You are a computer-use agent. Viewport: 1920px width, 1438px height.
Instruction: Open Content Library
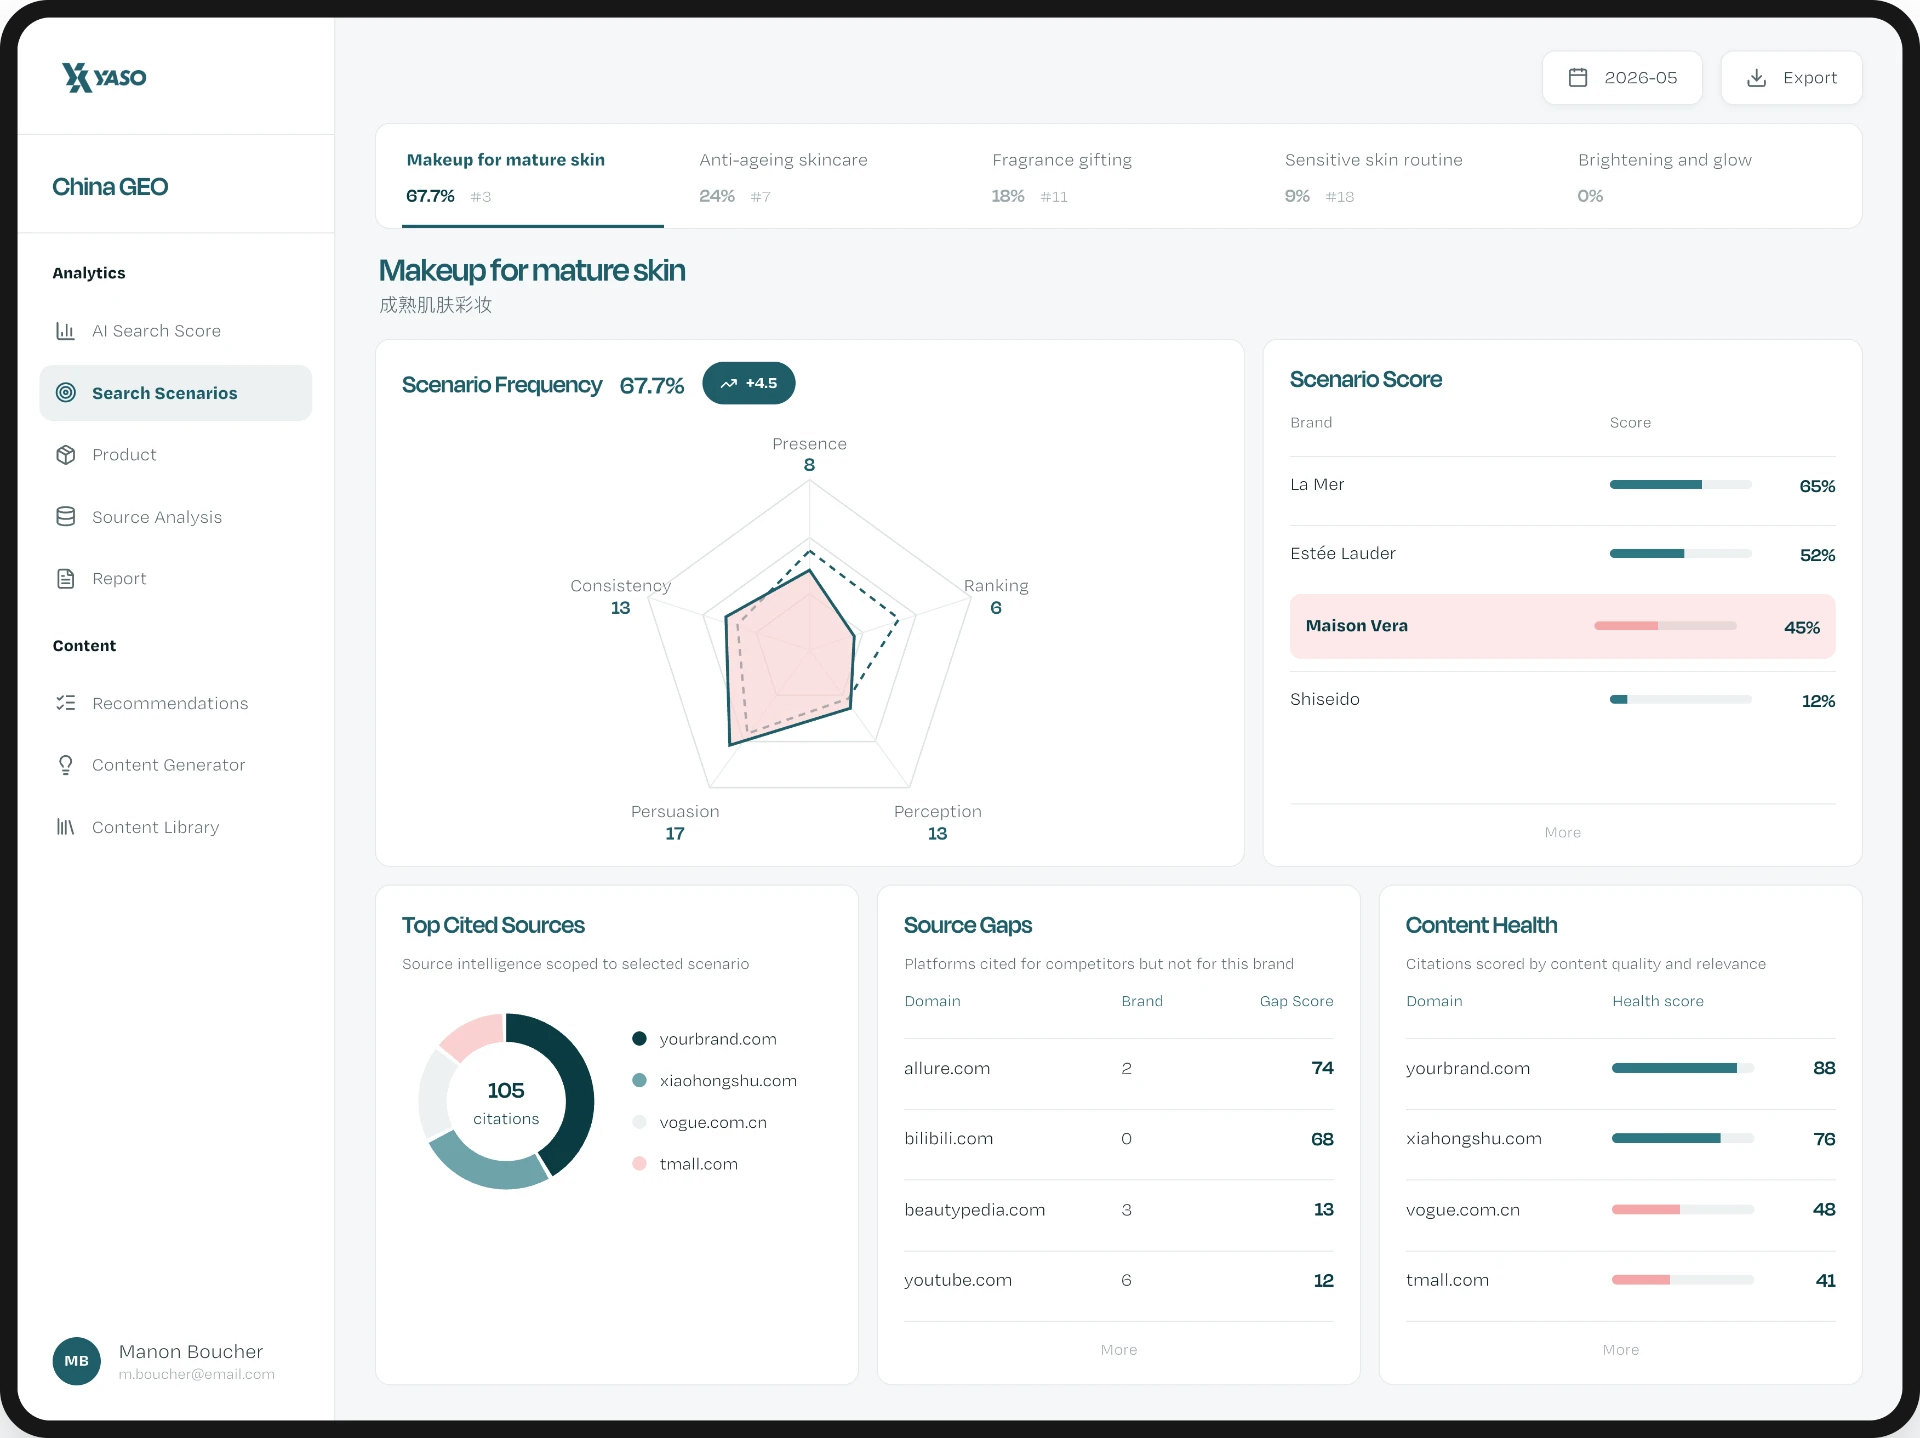pyautogui.click(x=176, y=827)
